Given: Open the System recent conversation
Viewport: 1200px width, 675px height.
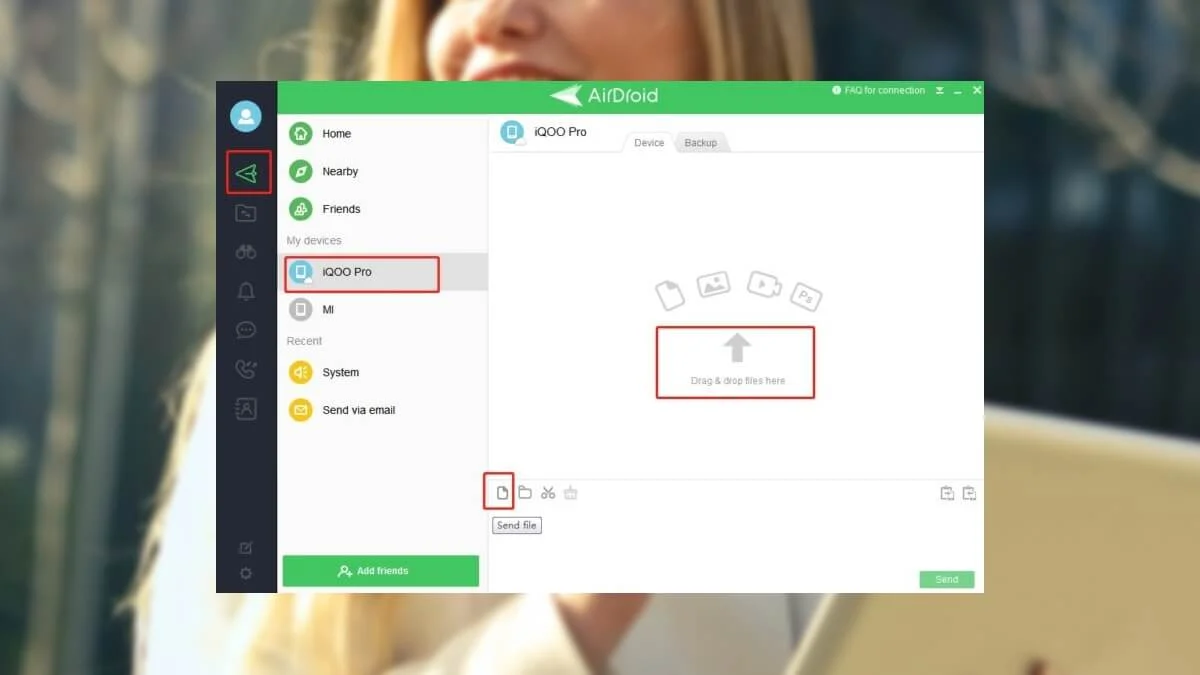Looking at the screenshot, I should (x=382, y=372).
